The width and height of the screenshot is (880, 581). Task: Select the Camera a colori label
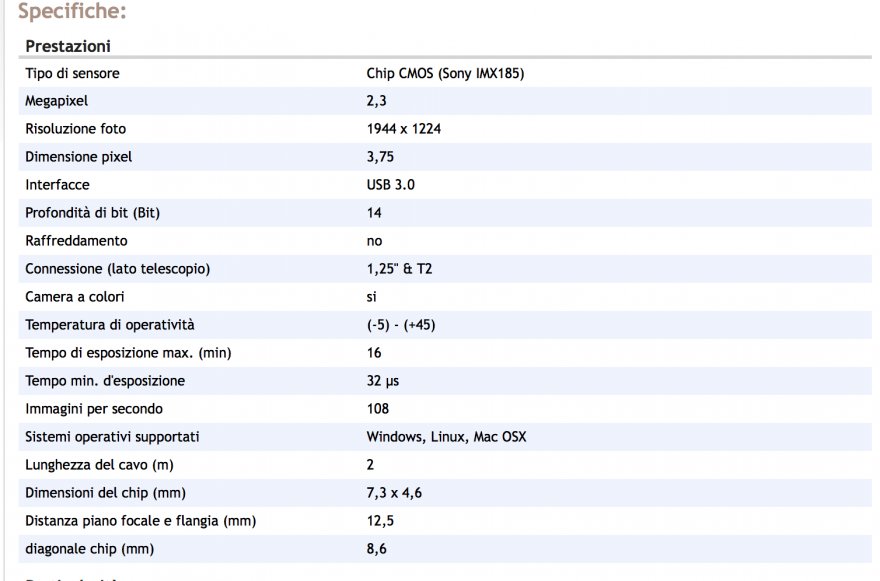(74, 297)
